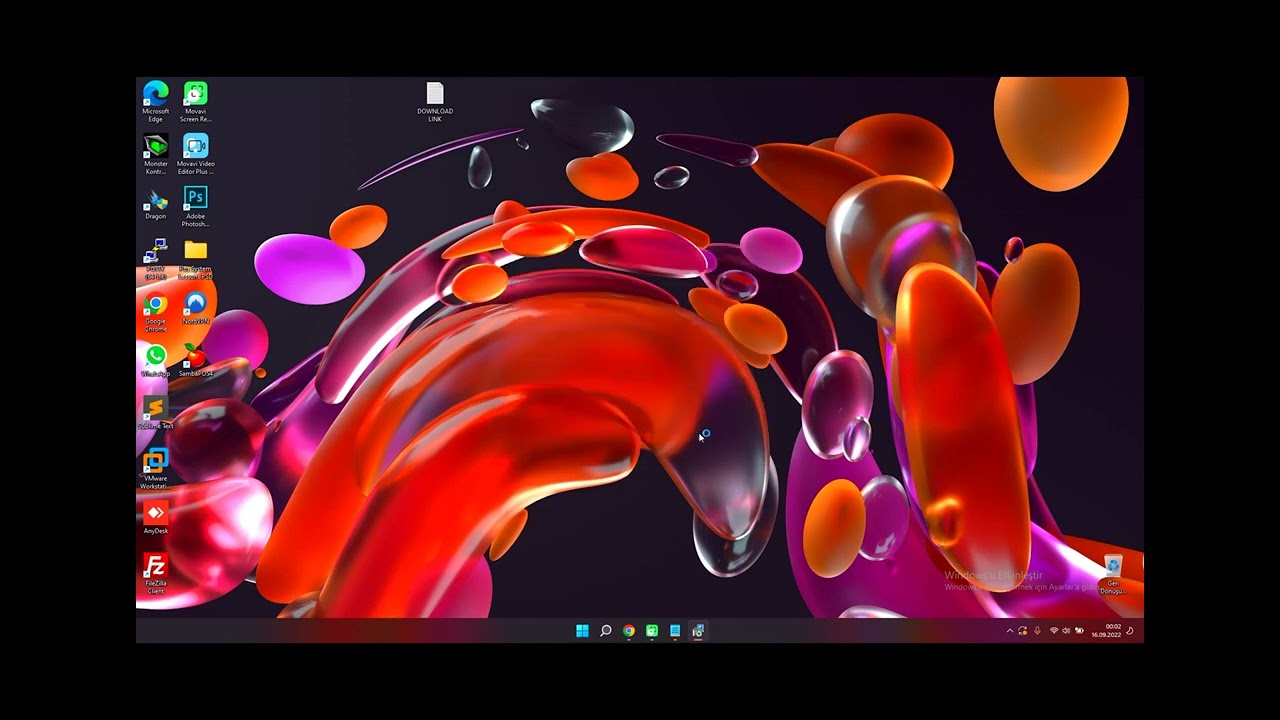Image resolution: width=1280 pixels, height=720 pixels.
Task: Click the battery tray icon
Action: coord(1079,631)
